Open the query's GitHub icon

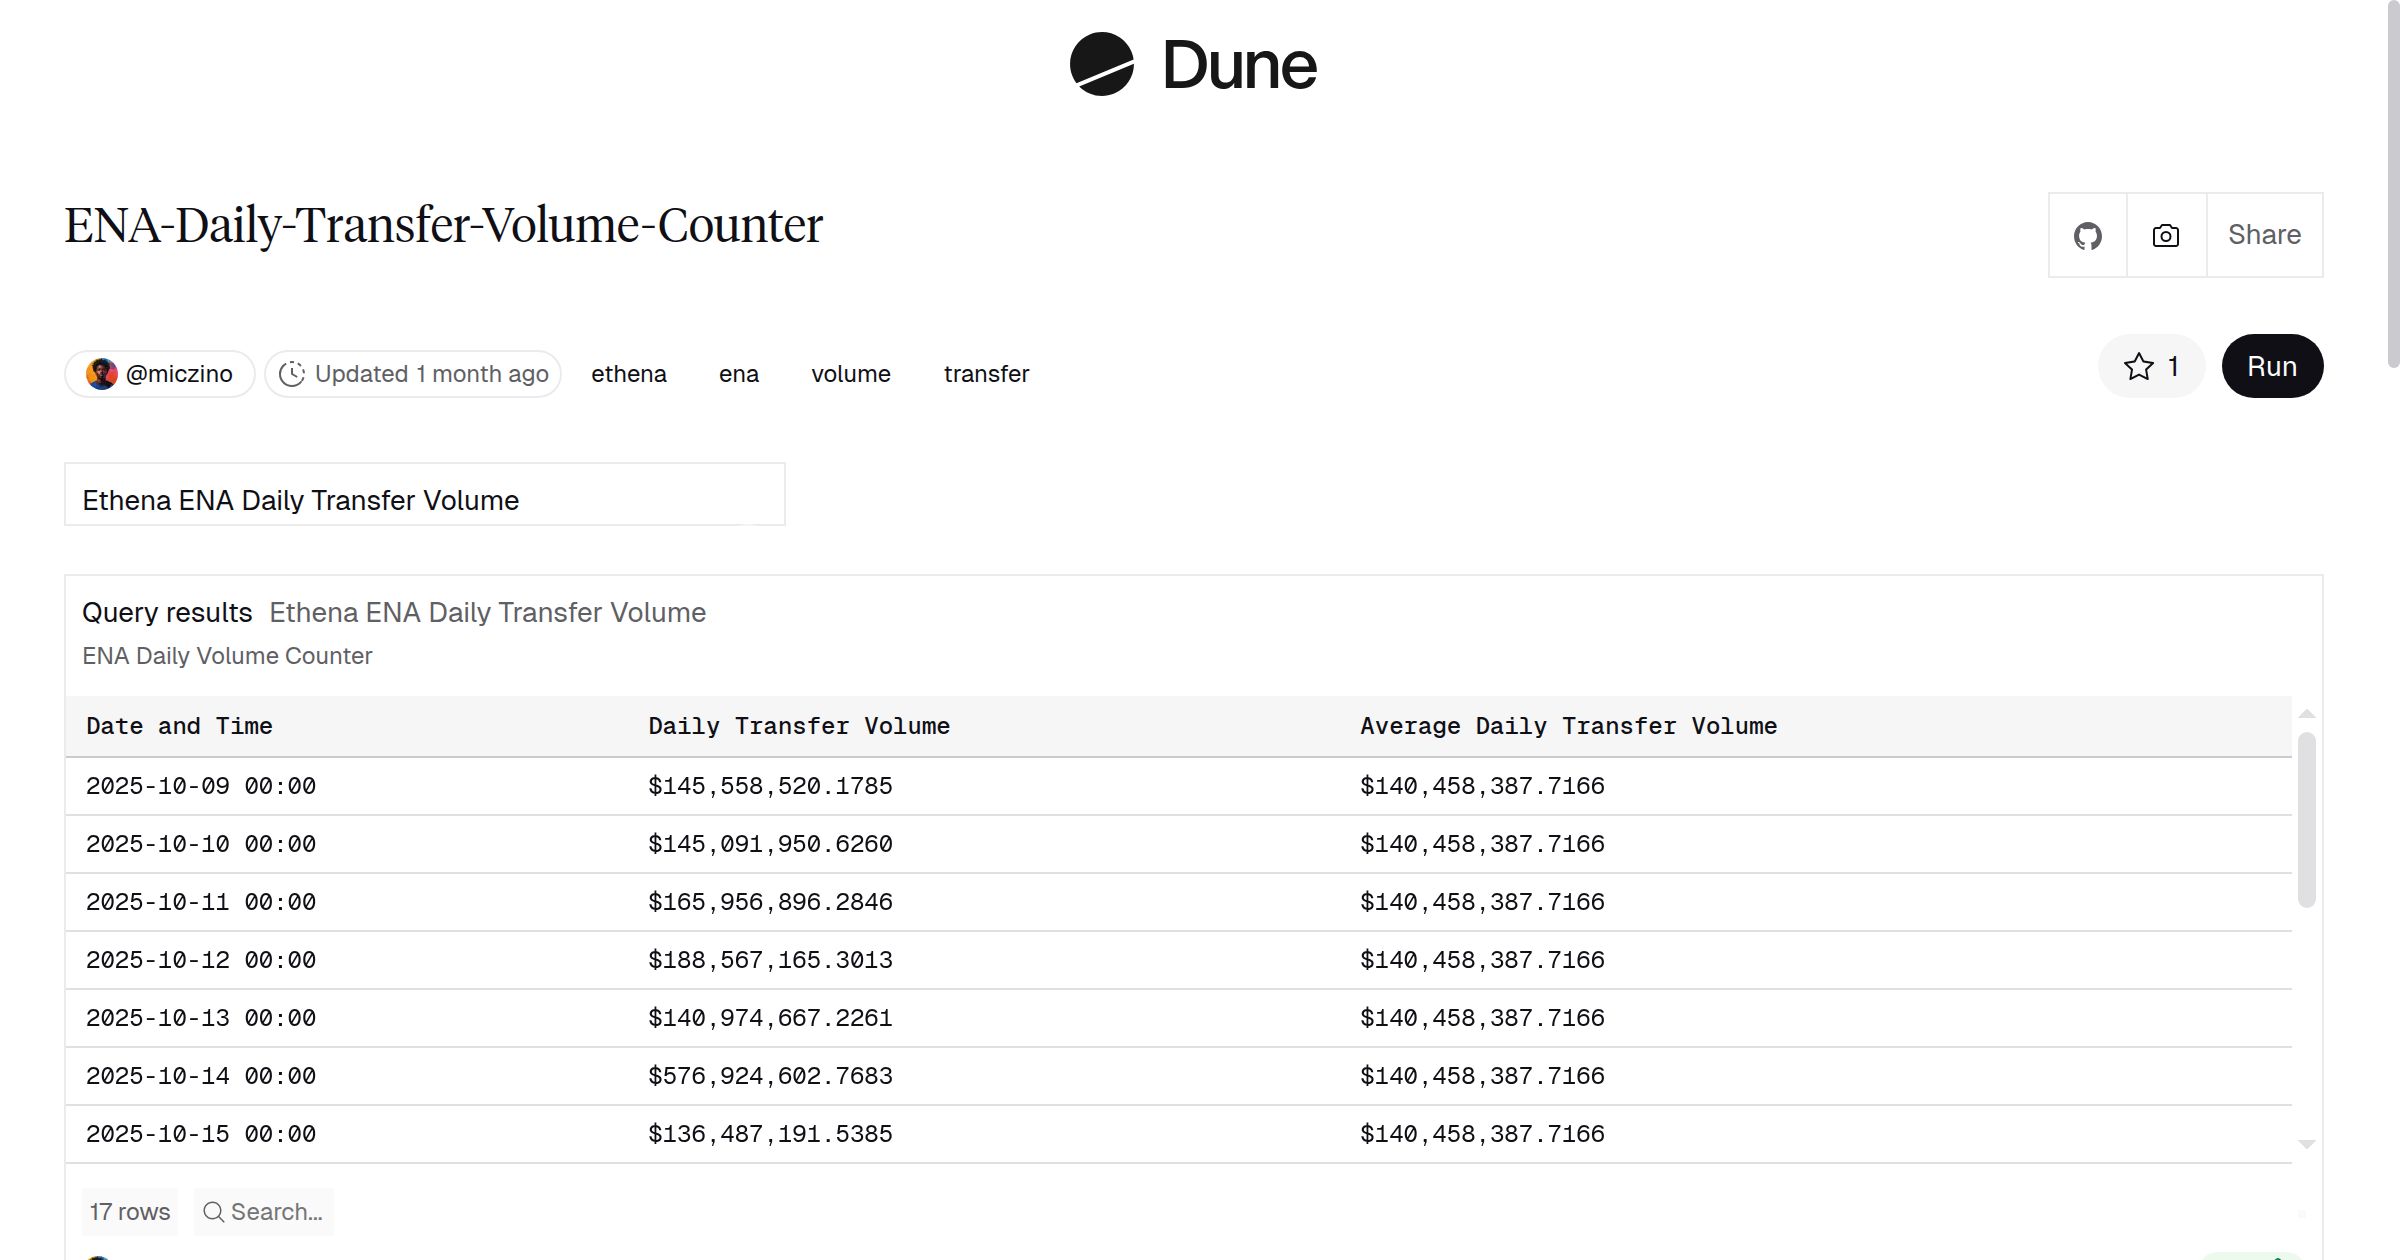coord(2087,234)
